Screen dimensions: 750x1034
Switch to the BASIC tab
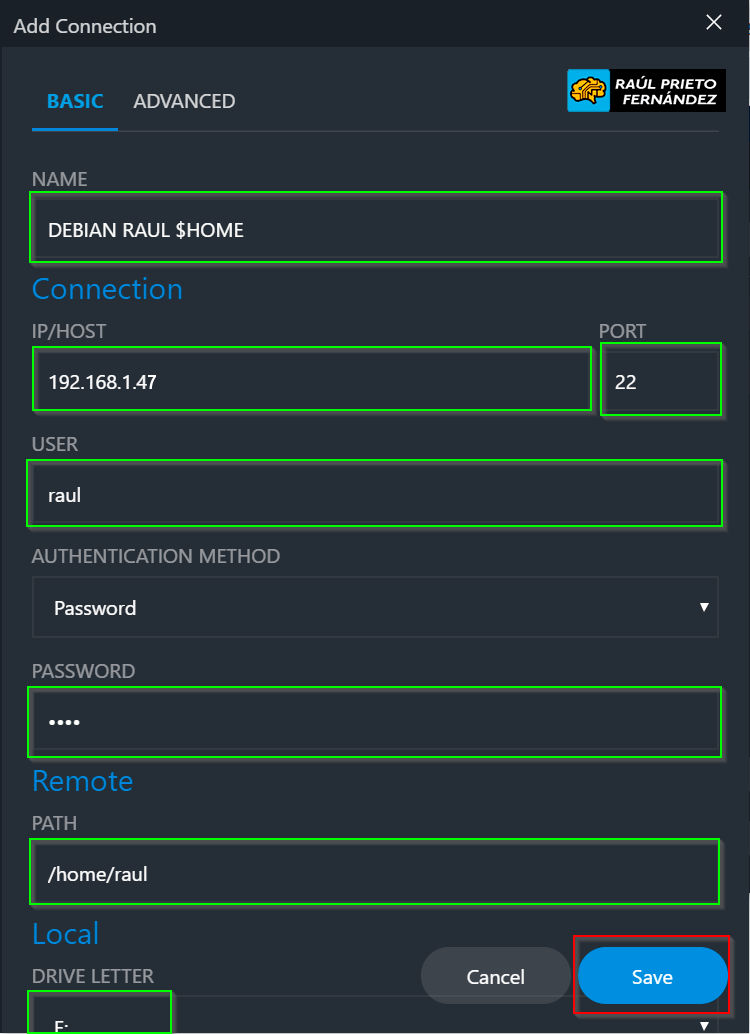[75, 101]
